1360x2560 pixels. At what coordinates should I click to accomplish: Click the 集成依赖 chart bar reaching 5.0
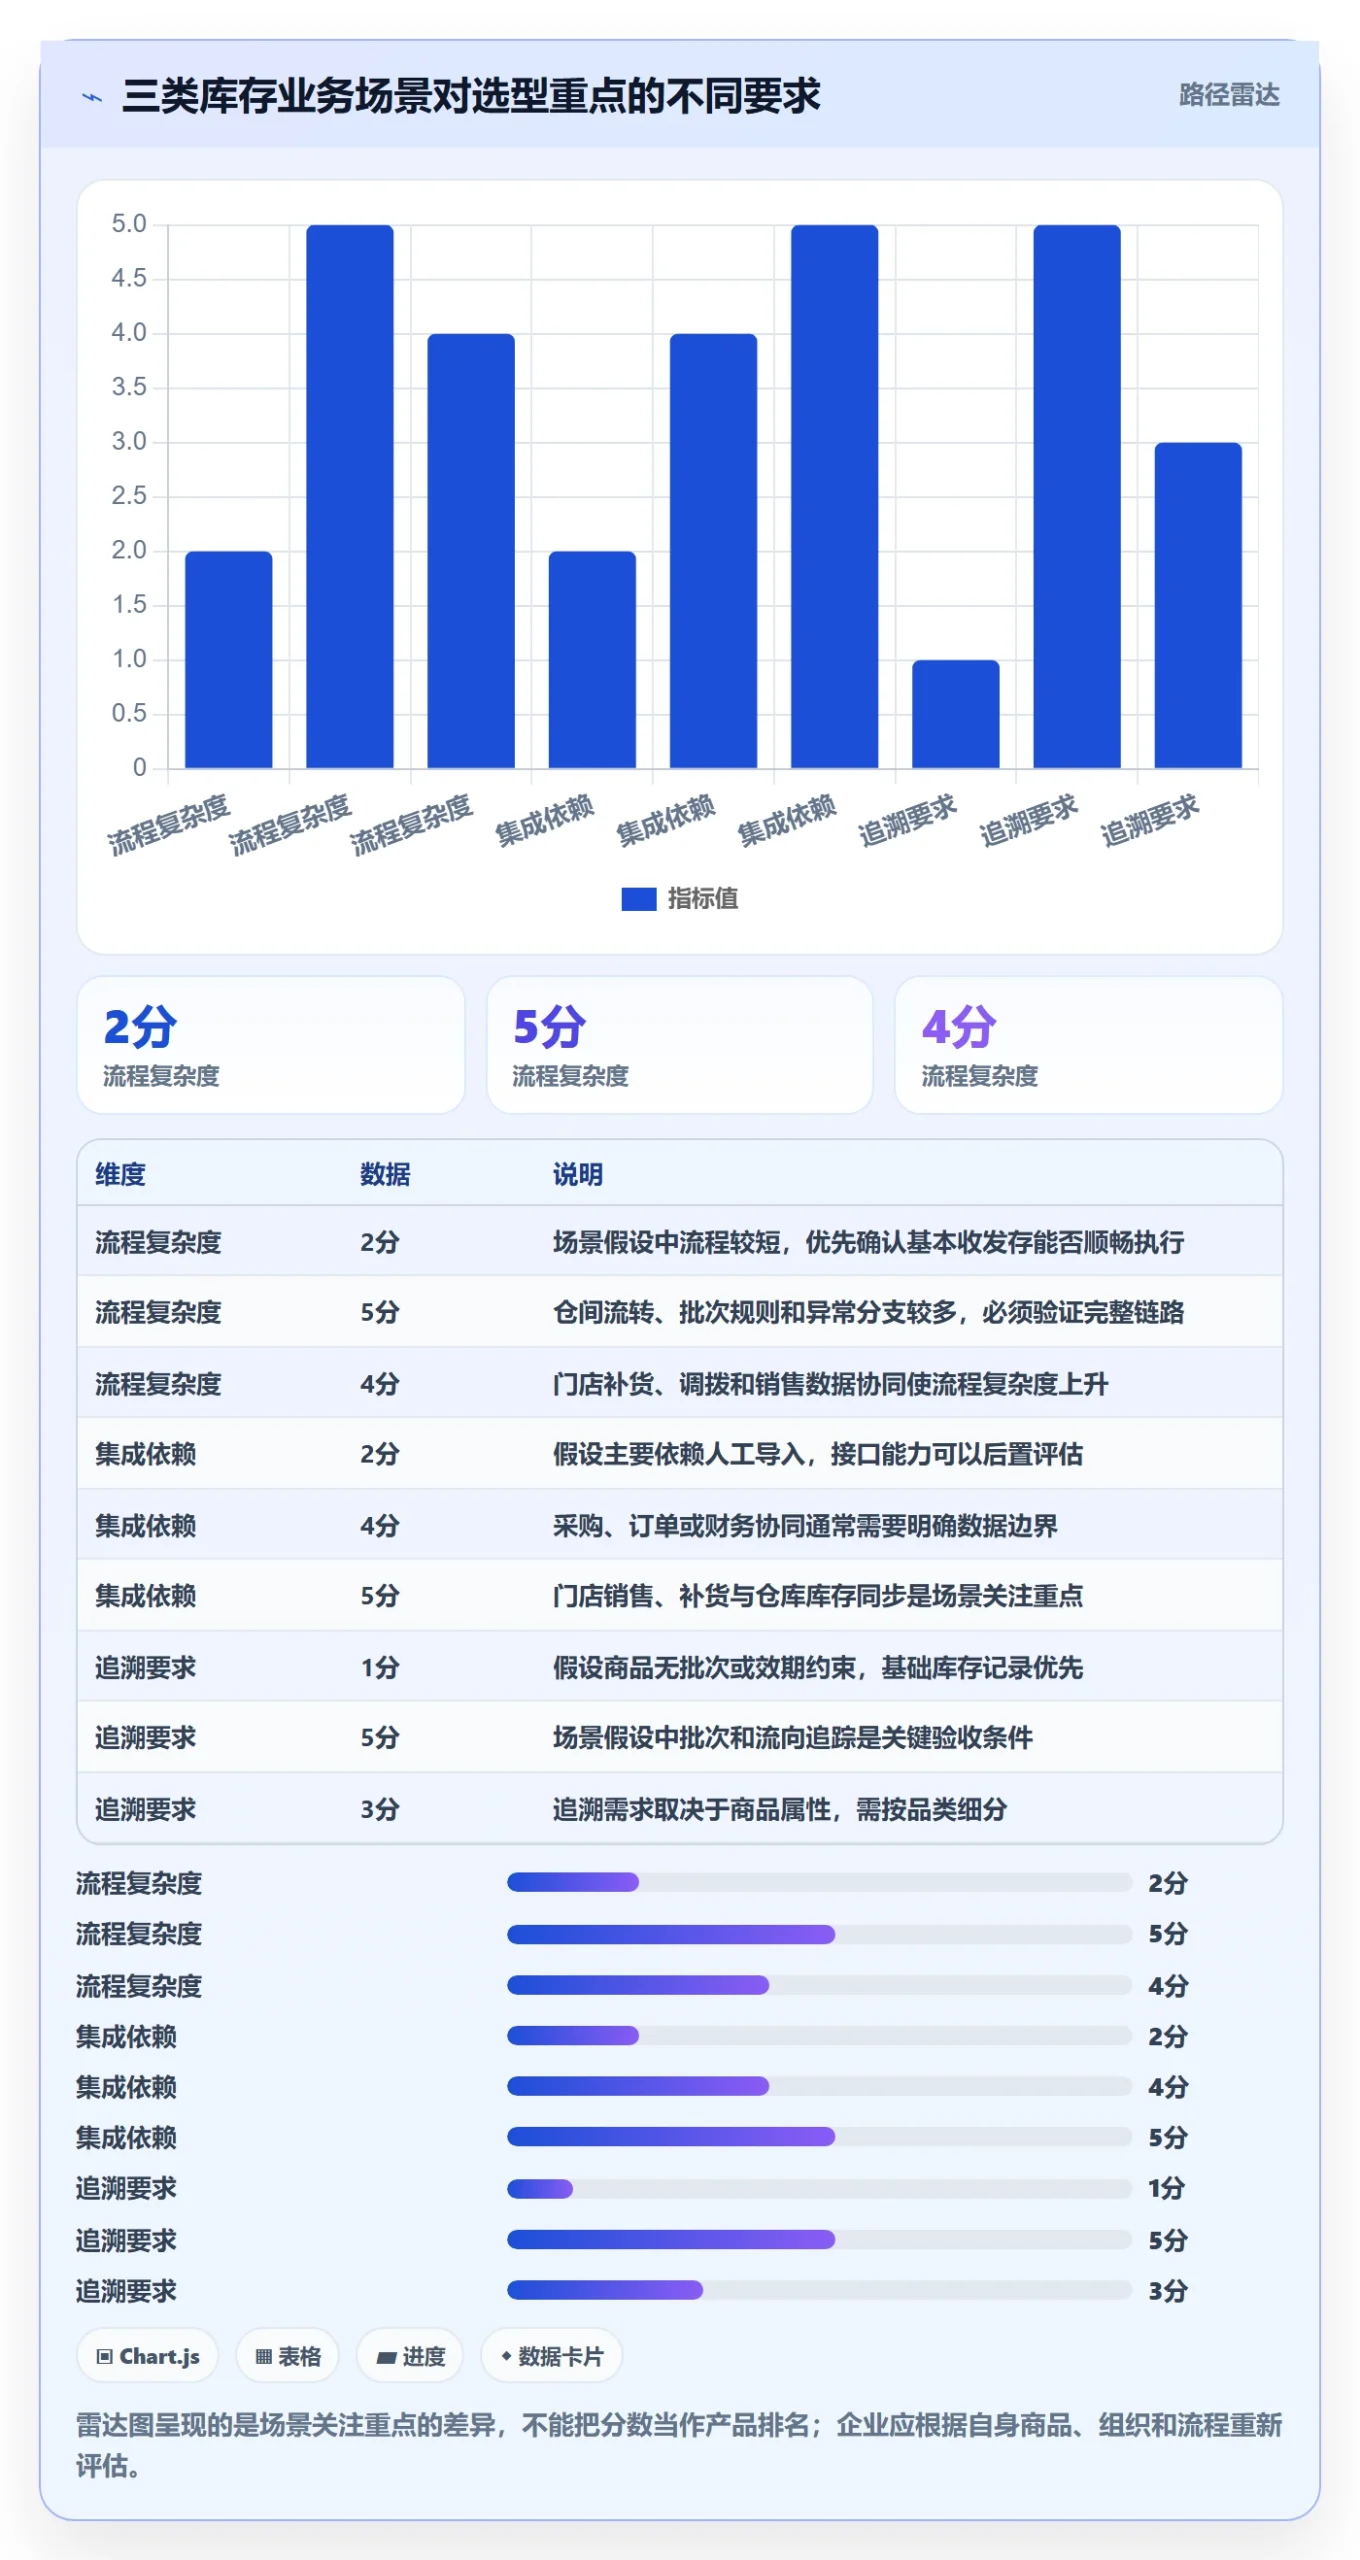click(834, 497)
